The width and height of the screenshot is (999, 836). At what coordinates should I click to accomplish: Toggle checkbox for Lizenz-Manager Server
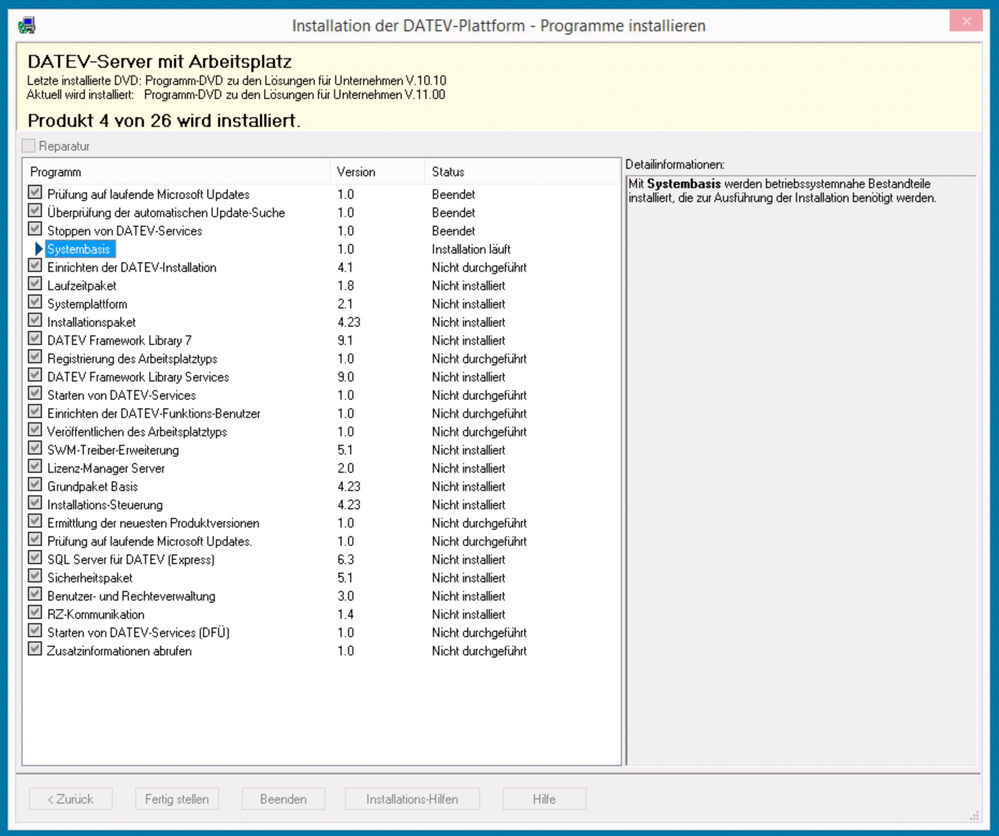(x=36, y=468)
